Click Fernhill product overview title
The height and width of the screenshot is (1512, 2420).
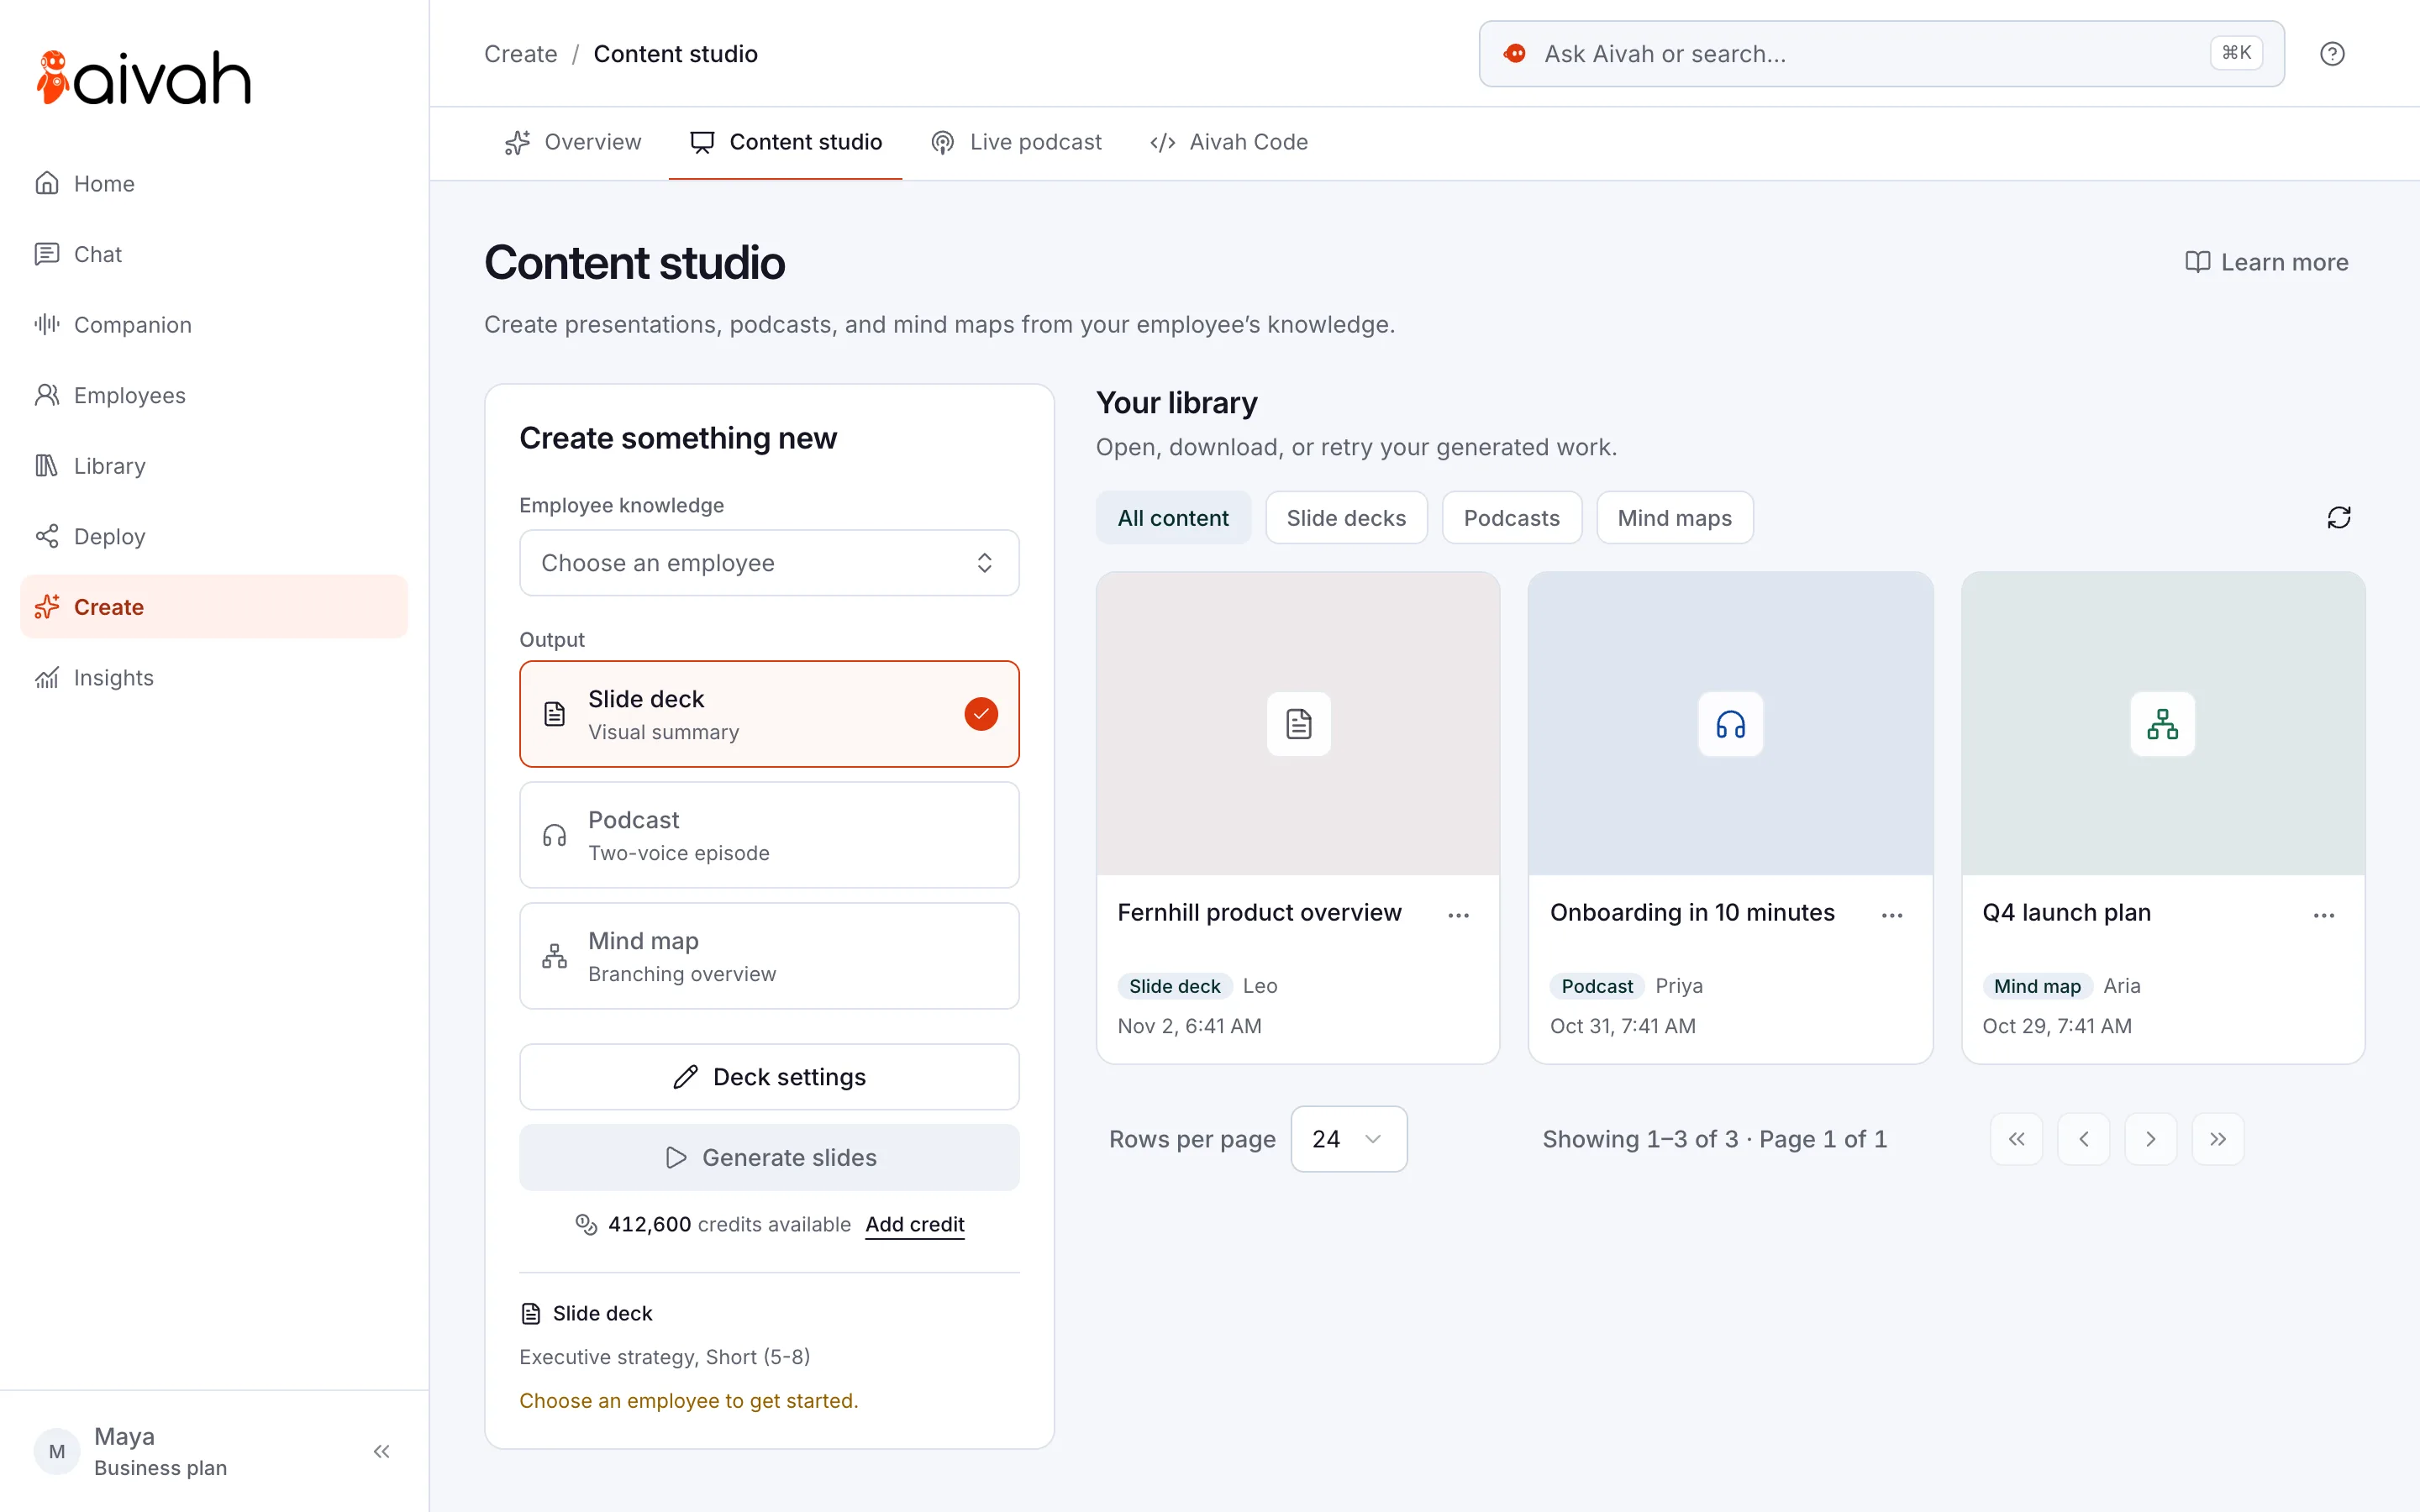coord(1259,913)
